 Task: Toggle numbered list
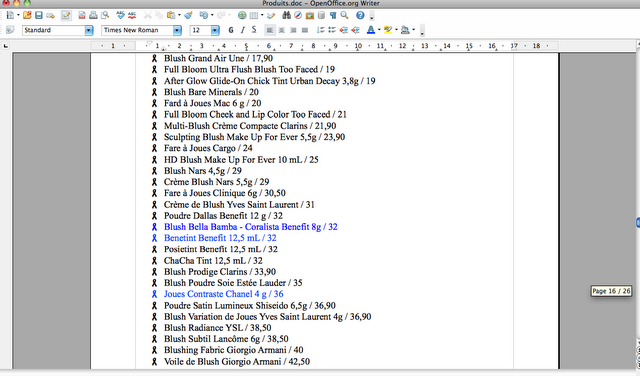point(320,30)
